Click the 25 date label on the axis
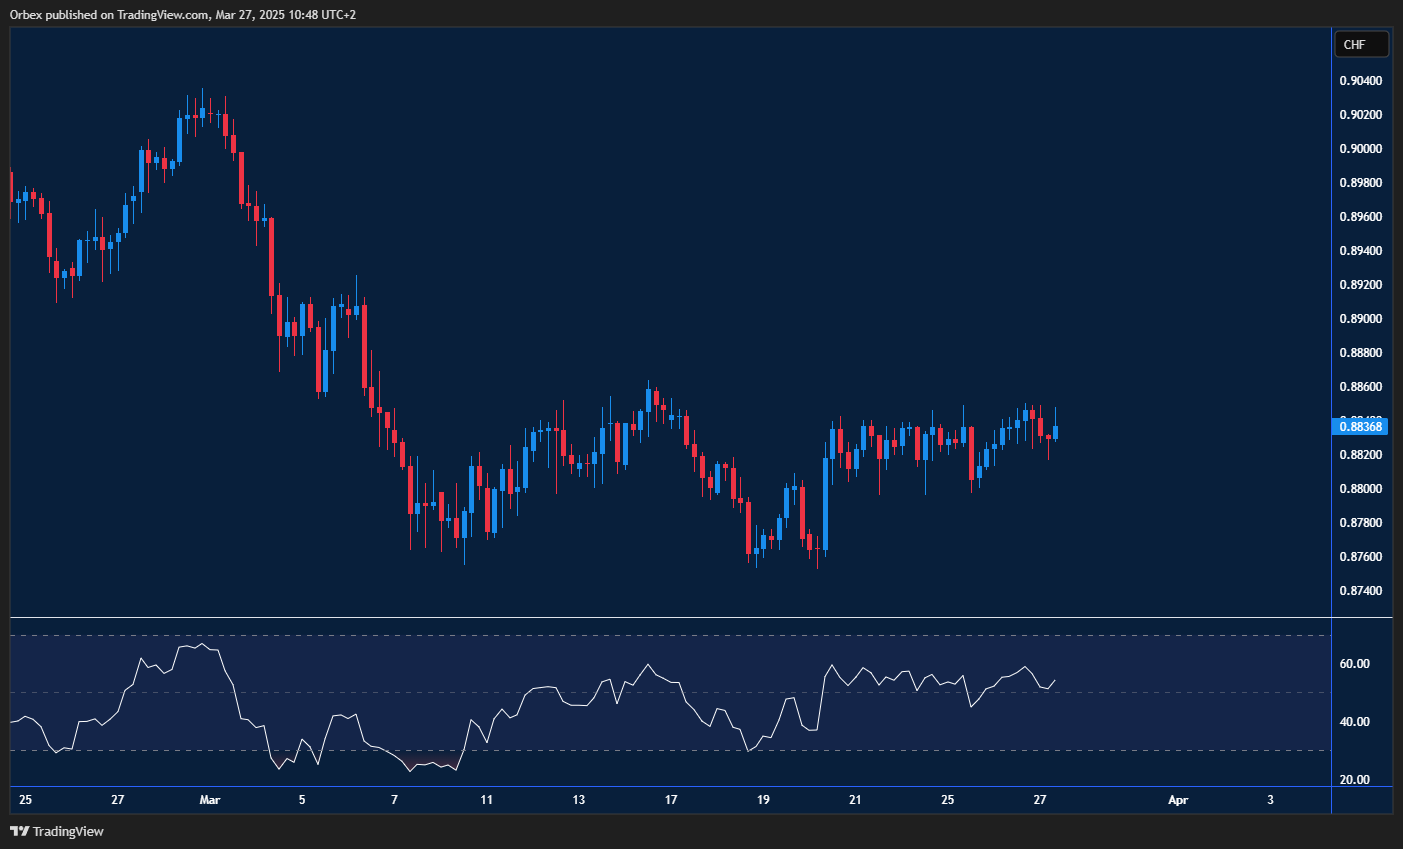 24,800
